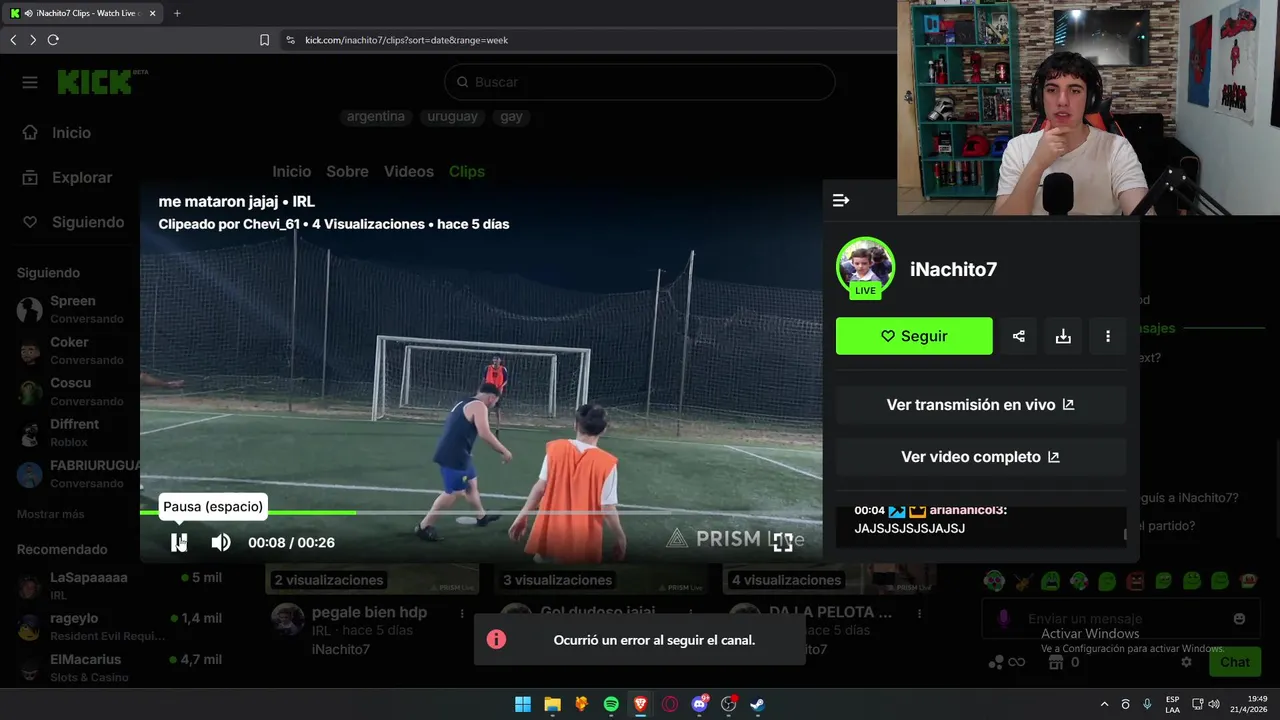Click the argentina tag
The height and width of the screenshot is (720, 1280).
tap(376, 116)
